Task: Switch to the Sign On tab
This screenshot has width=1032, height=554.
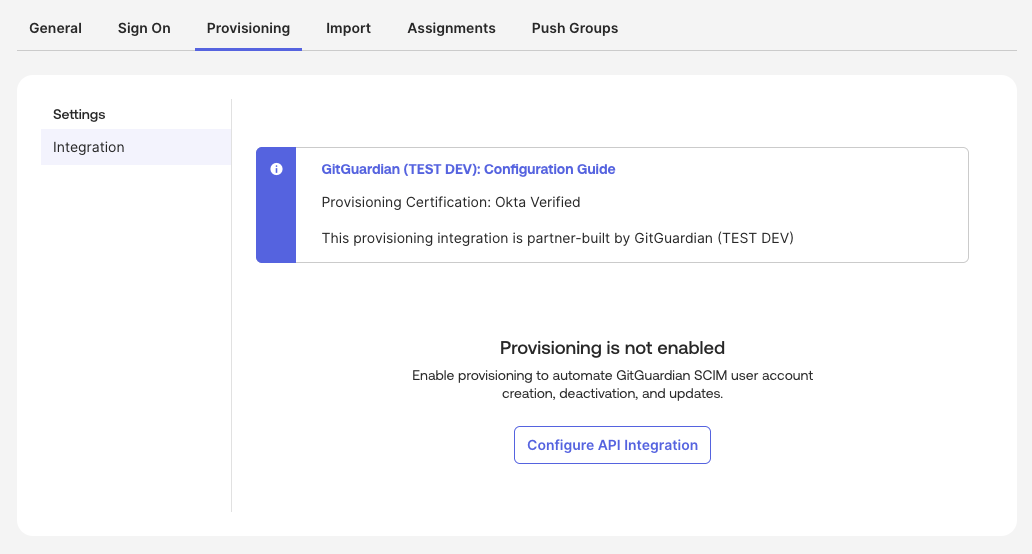Action: (x=144, y=28)
